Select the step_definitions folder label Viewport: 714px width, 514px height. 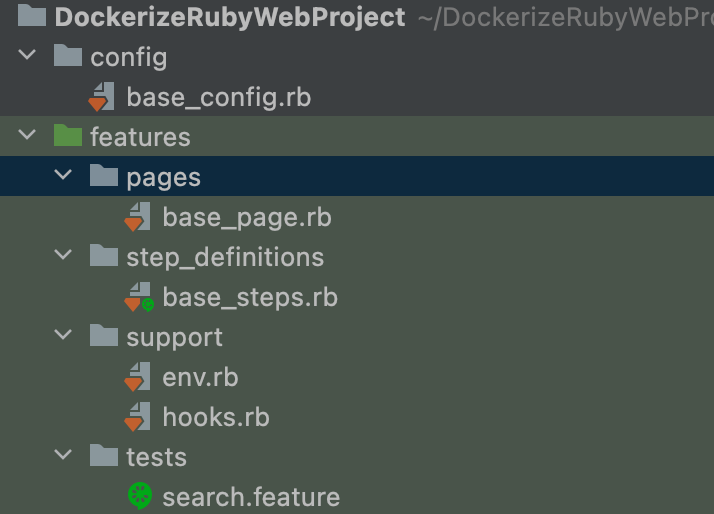click(225, 258)
